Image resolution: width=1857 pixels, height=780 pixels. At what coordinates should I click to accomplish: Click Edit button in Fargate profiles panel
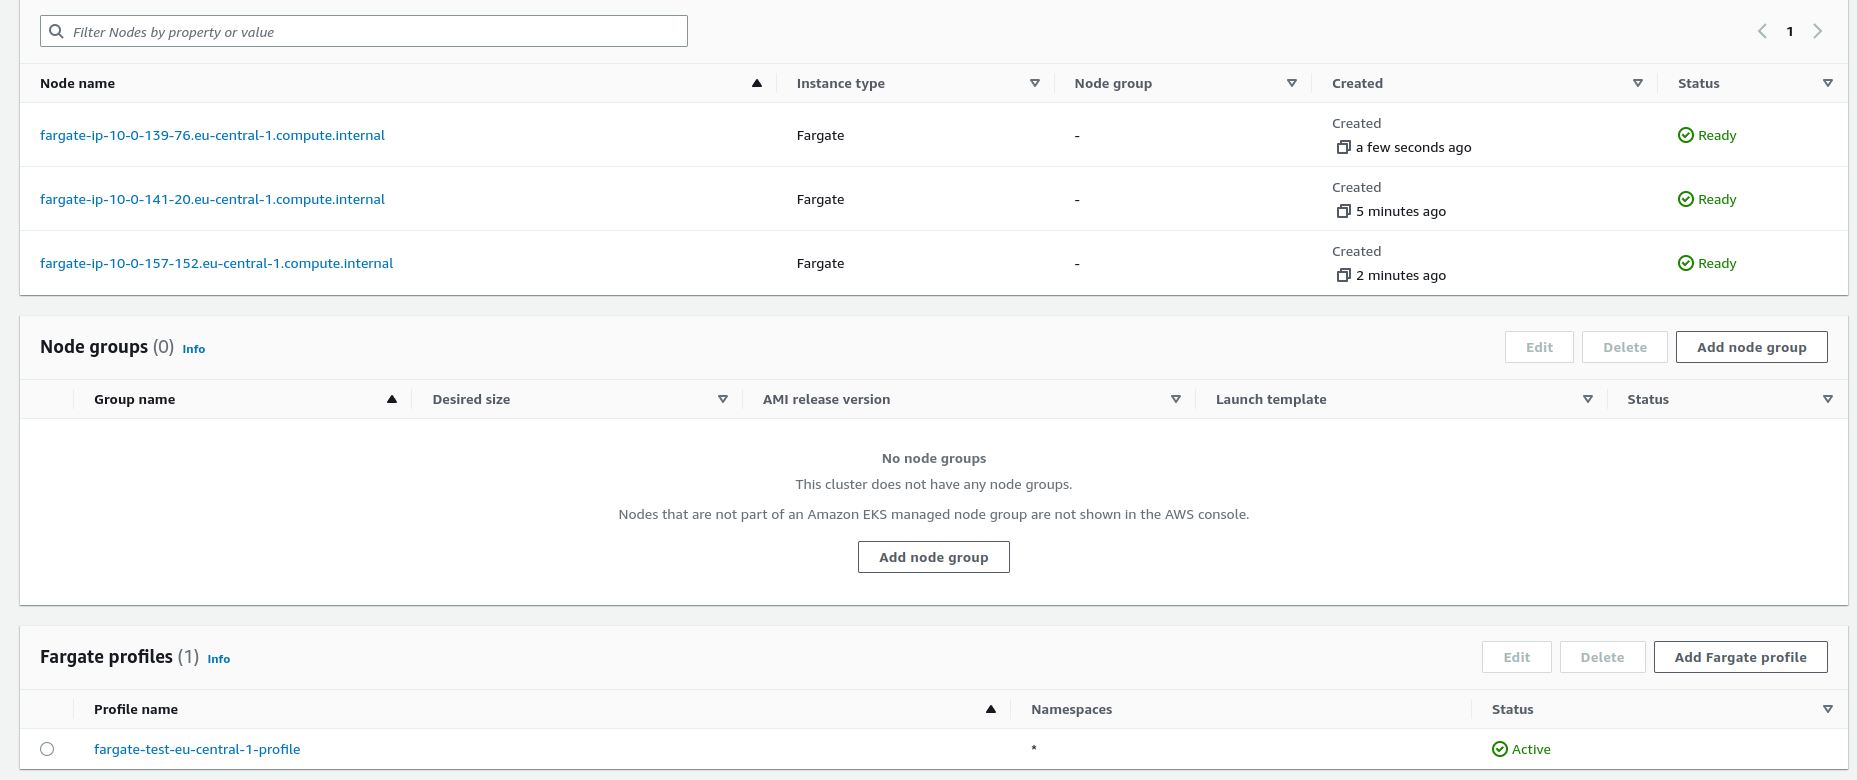coord(1517,657)
